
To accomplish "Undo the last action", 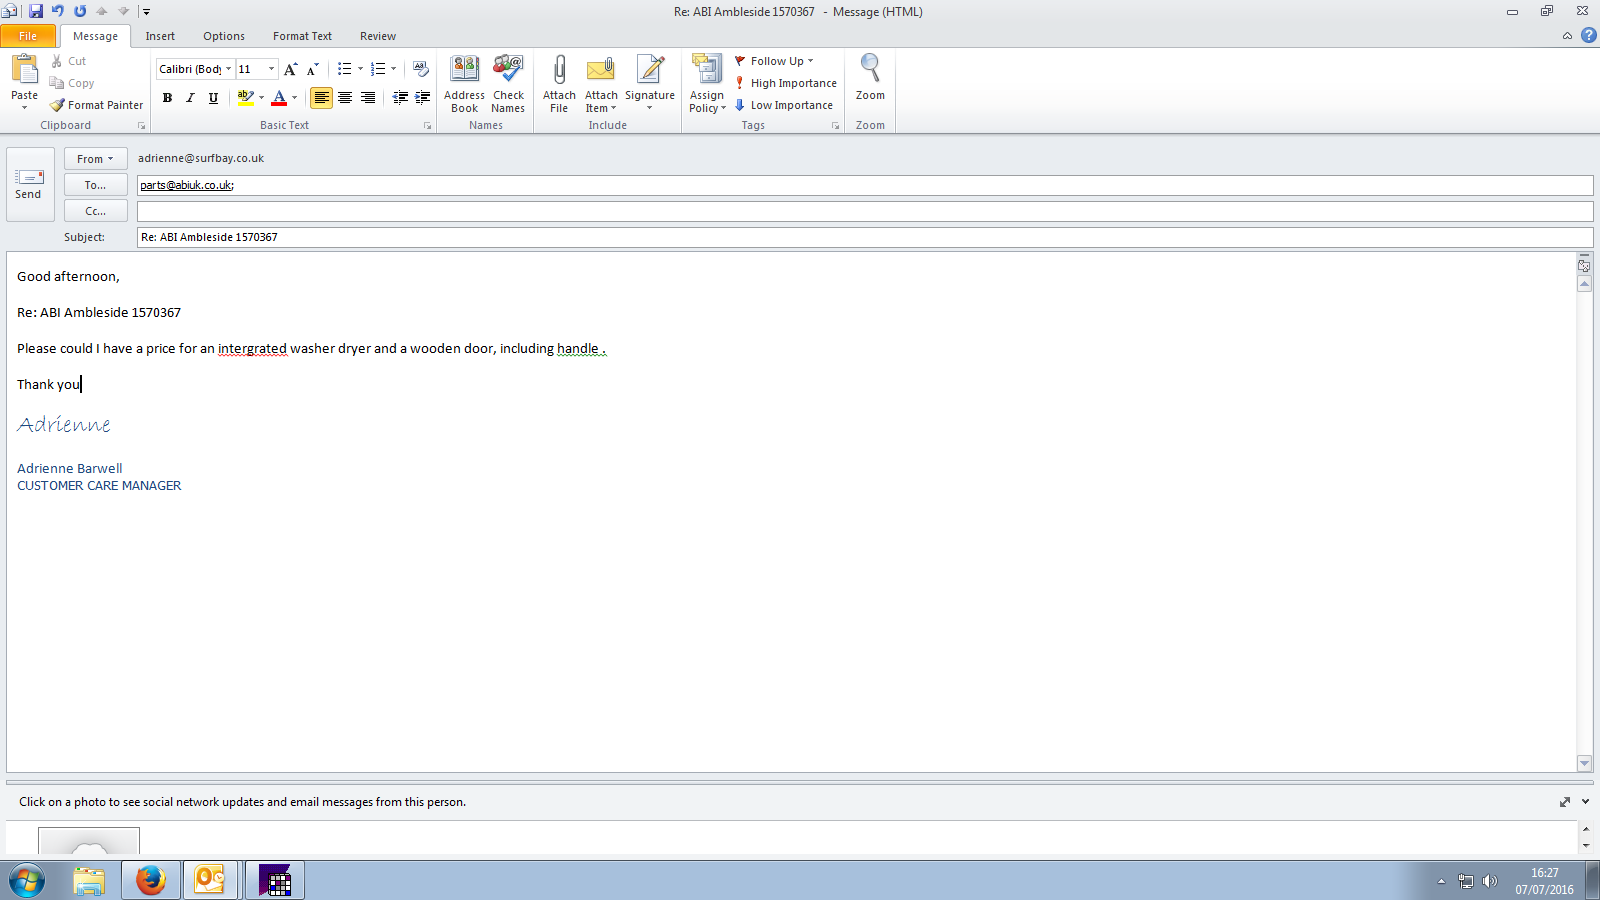I will point(58,11).
